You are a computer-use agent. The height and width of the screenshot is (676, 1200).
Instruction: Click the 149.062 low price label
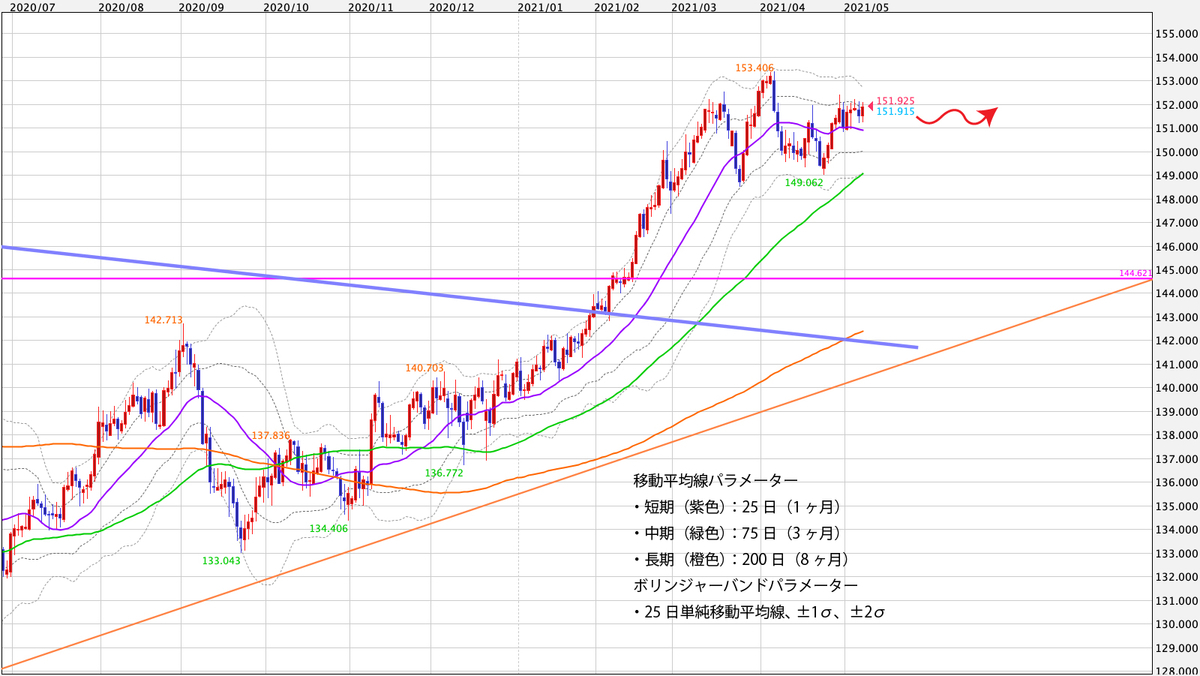pos(804,183)
